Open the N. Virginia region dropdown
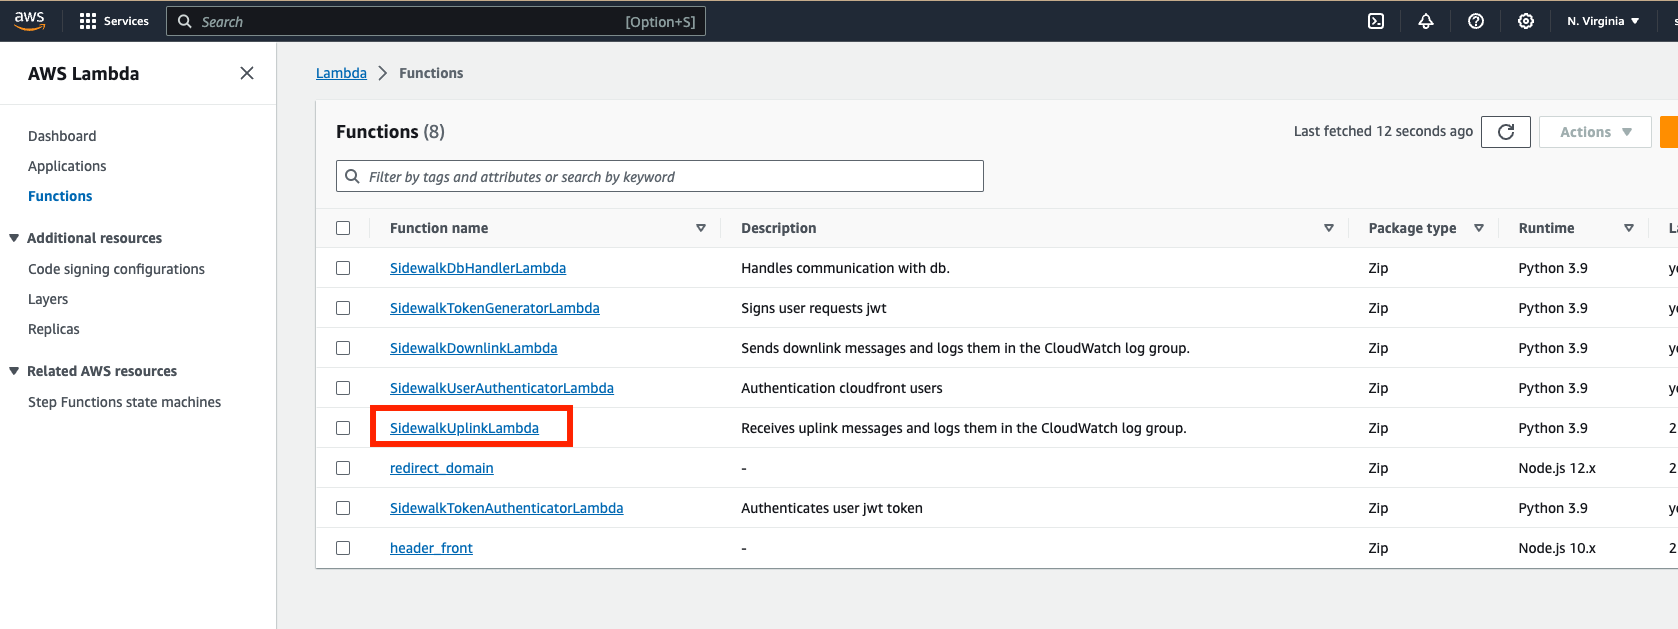The height and width of the screenshot is (629, 1678). tap(1603, 21)
